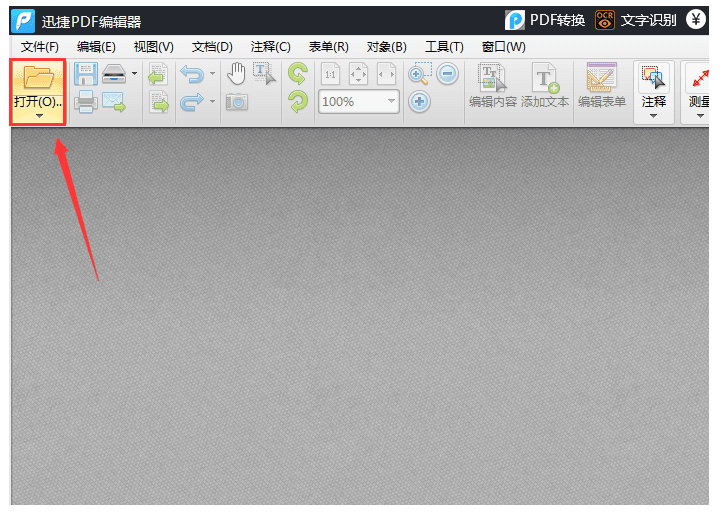725x518 pixels.
Task: Click the app logo in title bar
Action: [23, 21]
